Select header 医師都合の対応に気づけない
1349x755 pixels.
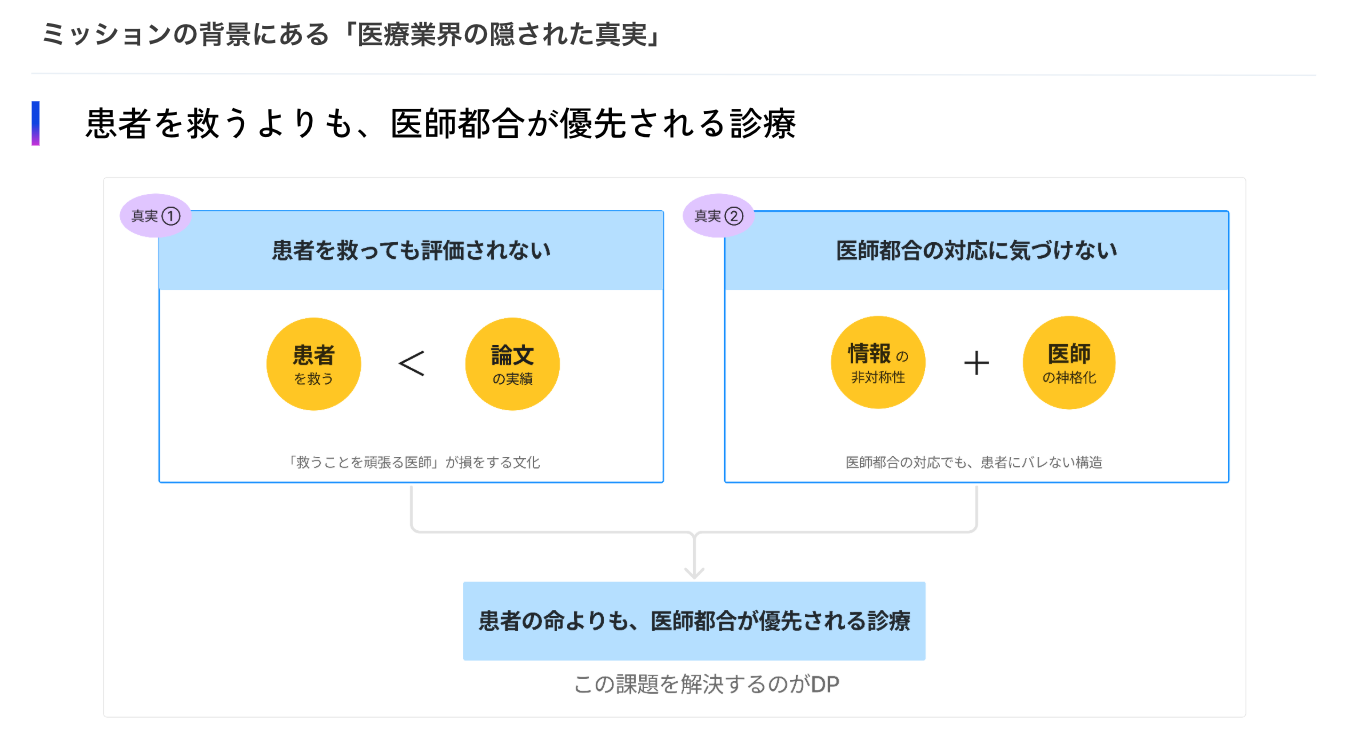[x=976, y=251]
